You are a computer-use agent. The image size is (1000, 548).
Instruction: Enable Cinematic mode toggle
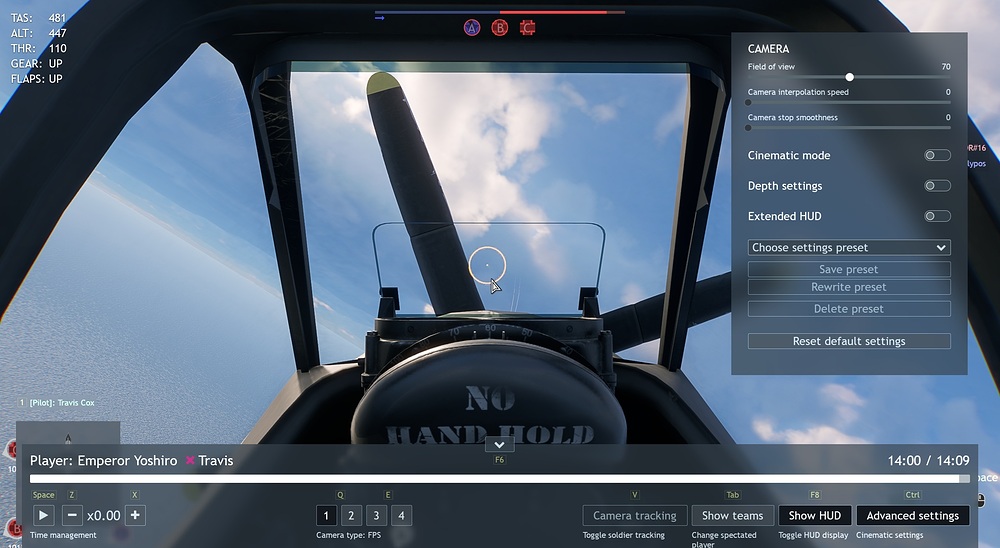click(938, 155)
